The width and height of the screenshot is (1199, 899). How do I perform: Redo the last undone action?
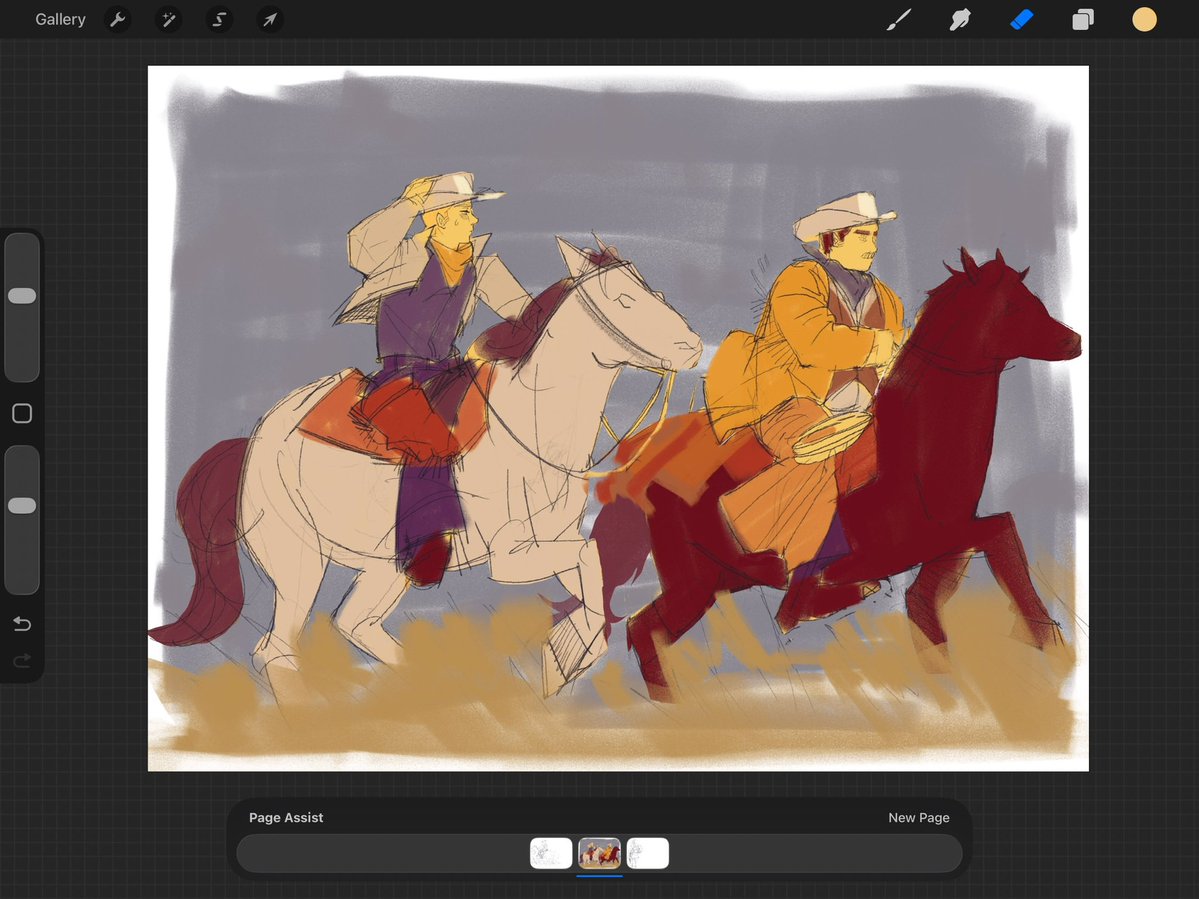pos(22,660)
